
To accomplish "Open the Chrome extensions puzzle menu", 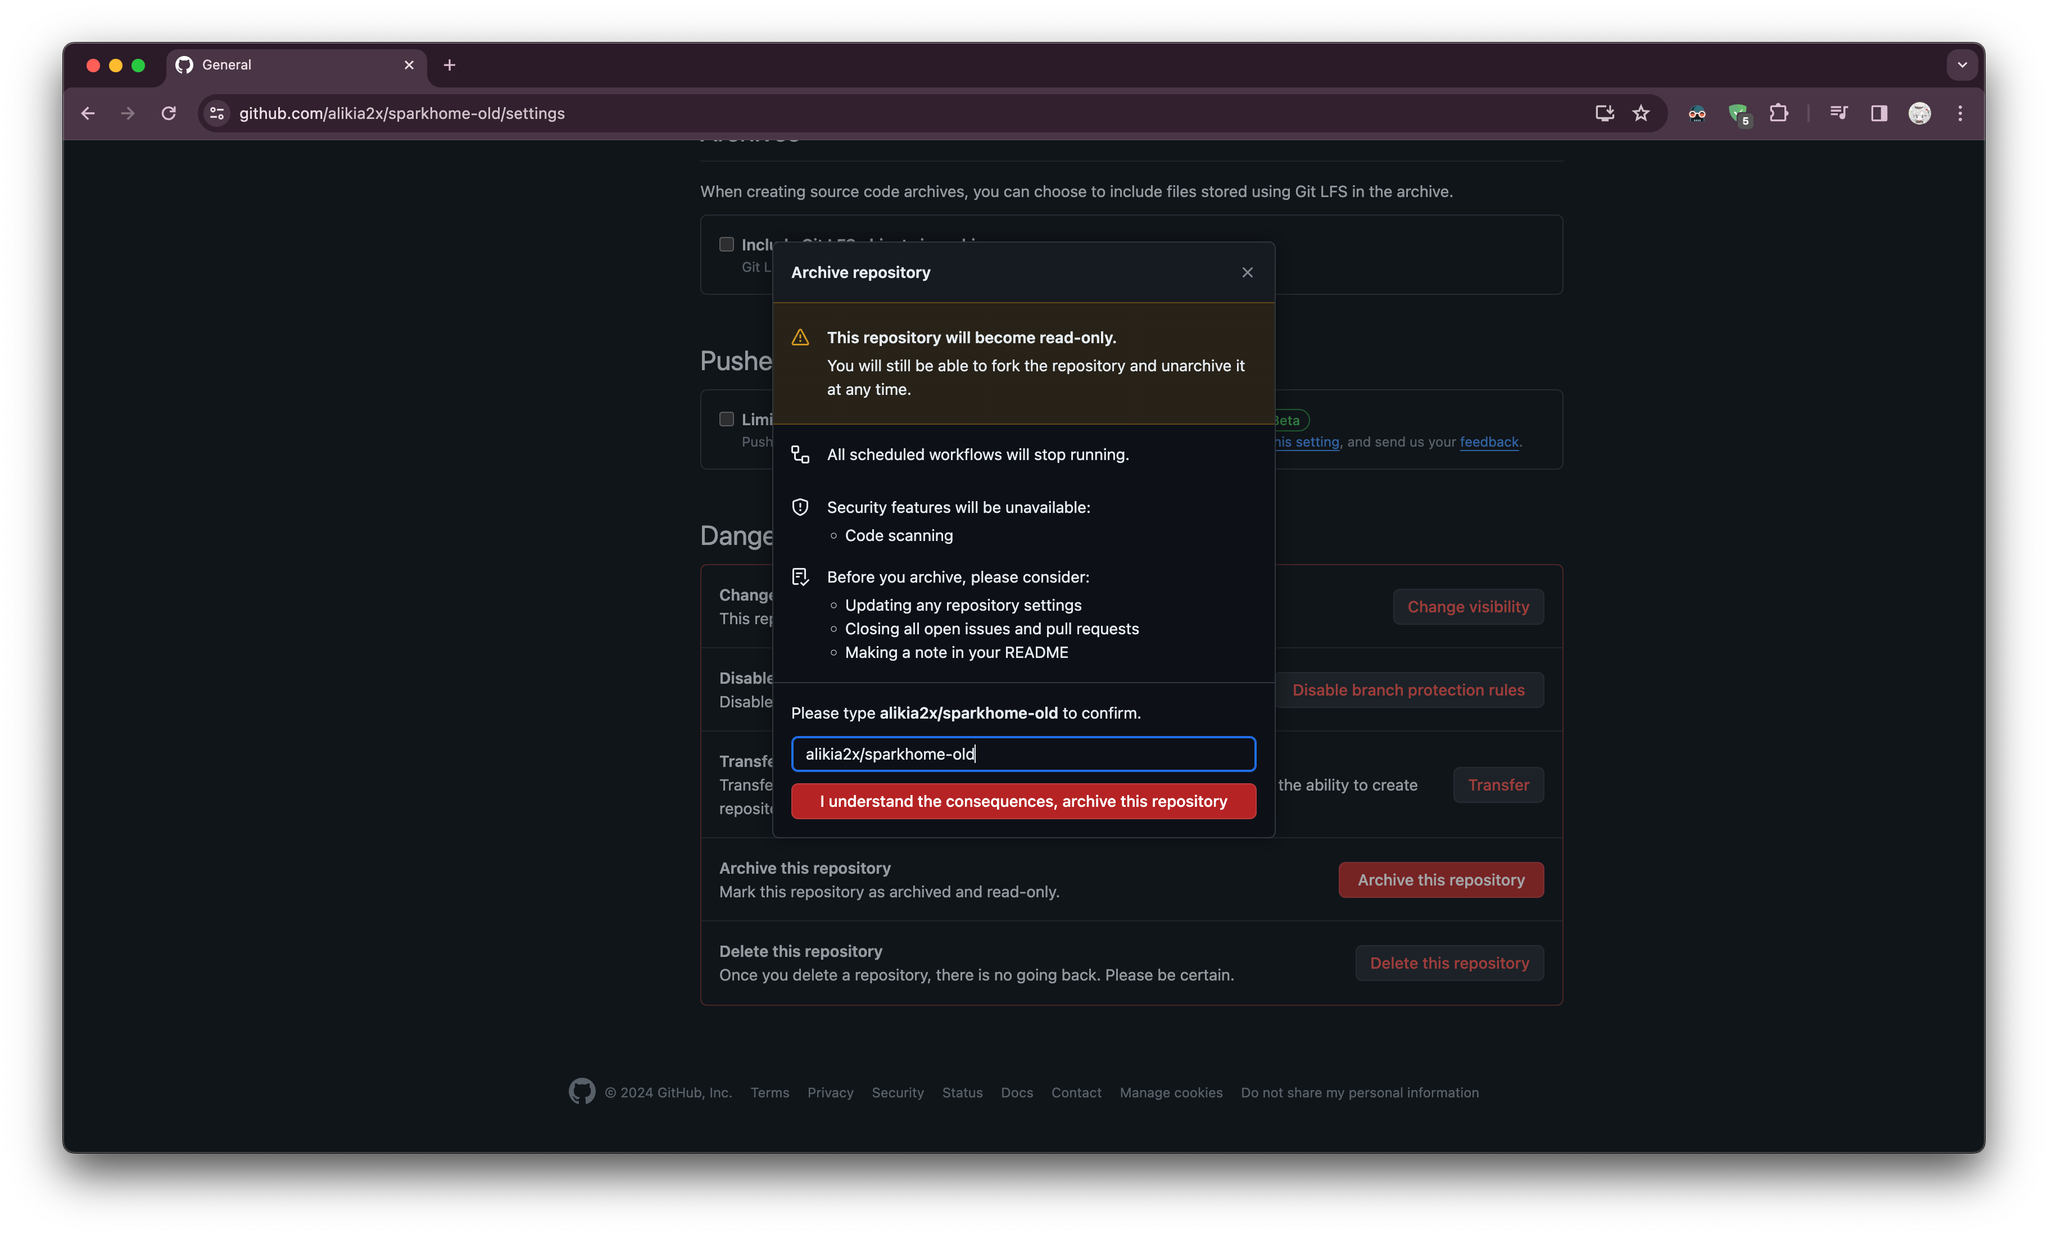I will coord(1780,113).
